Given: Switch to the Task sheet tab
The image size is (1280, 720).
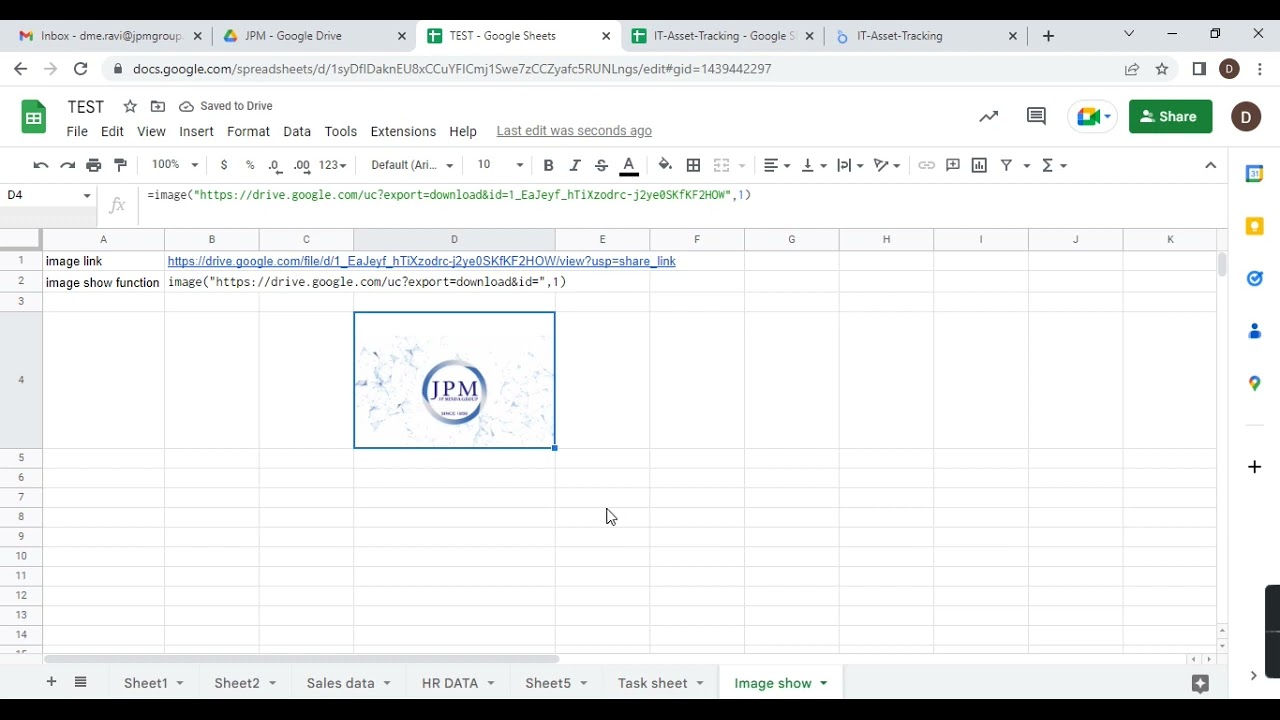Looking at the screenshot, I should pyautogui.click(x=661, y=683).
